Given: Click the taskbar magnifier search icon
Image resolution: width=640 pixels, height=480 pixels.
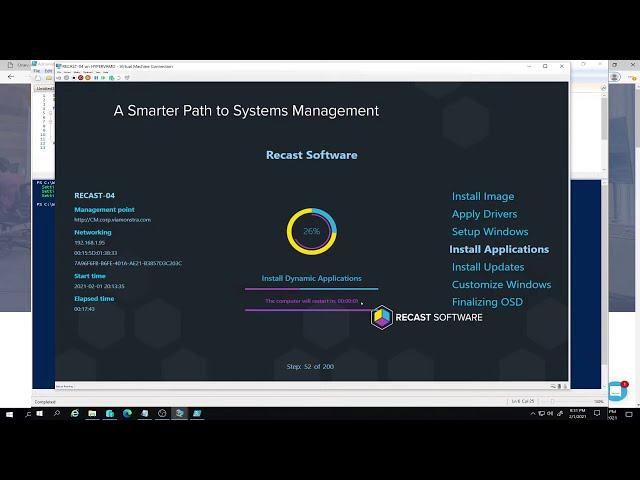Looking at the screenshot, I should pyautogui.click(x=57, y=413).
